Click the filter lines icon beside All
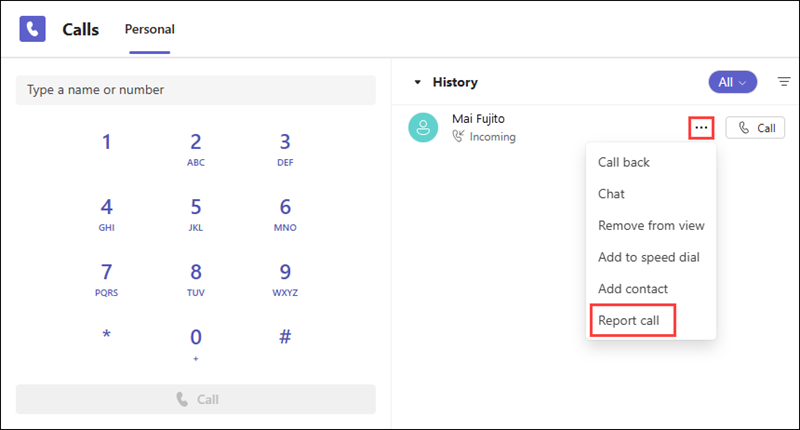 784,82
